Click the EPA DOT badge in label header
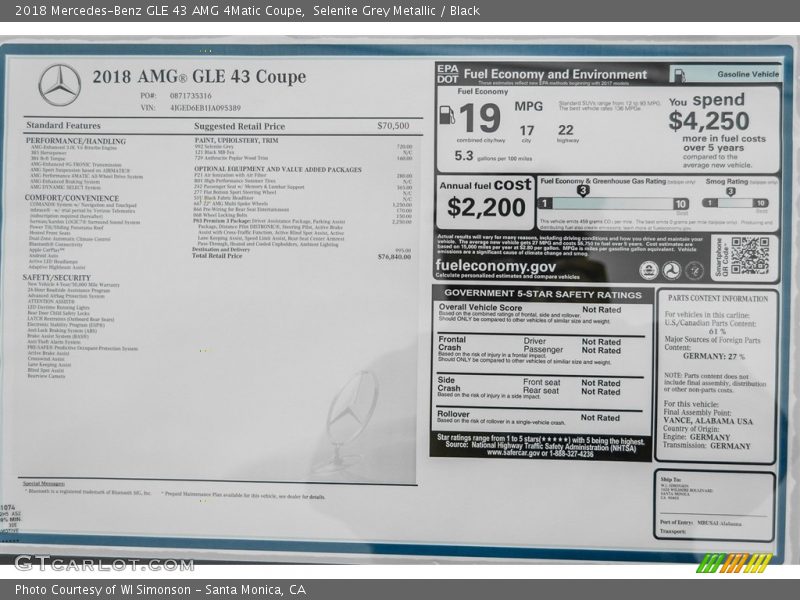The image size is (800, 600). click(x=447, y=74)
